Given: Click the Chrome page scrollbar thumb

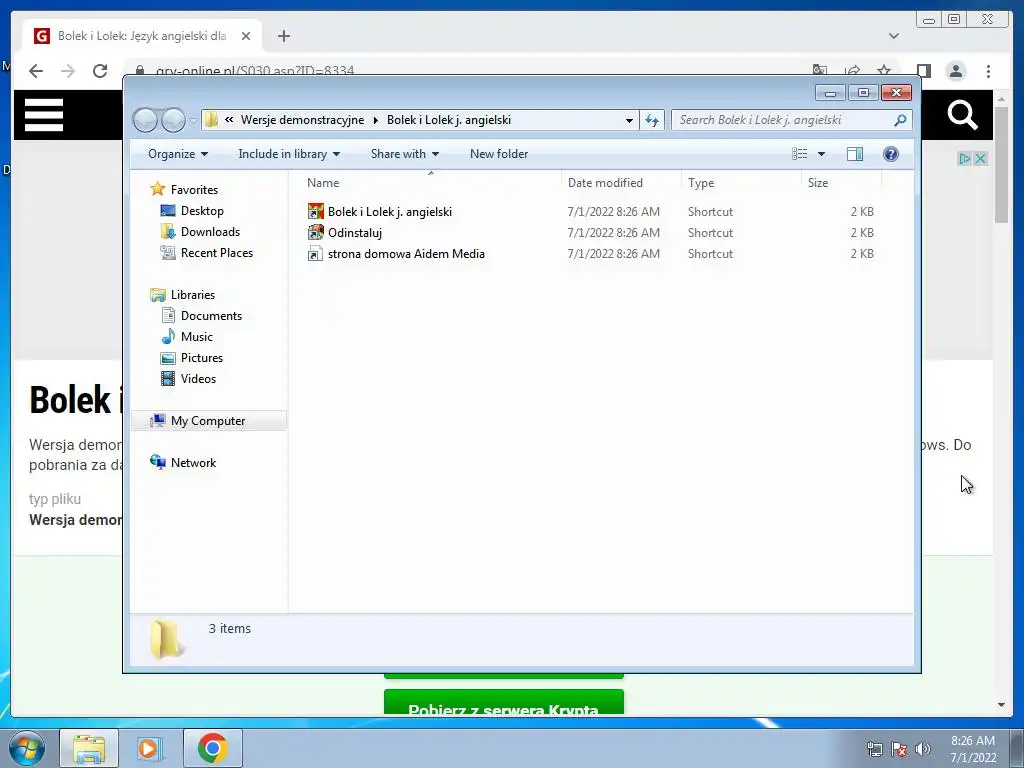Looking at the screenshot, I should [x=1001, y=163].
